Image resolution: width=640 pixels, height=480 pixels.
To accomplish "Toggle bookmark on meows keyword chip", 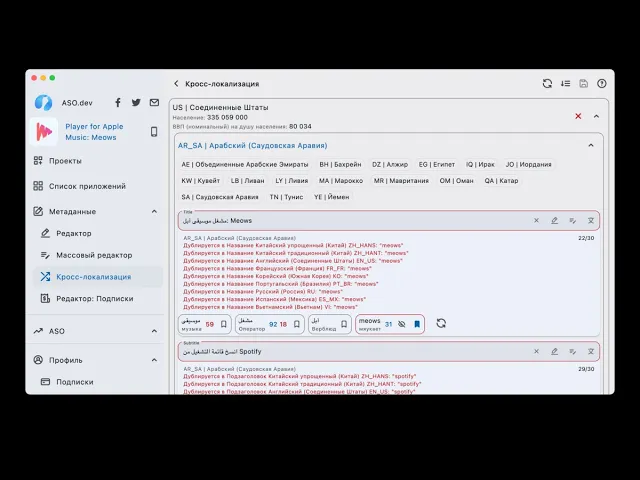I will (x=417, y=324).
